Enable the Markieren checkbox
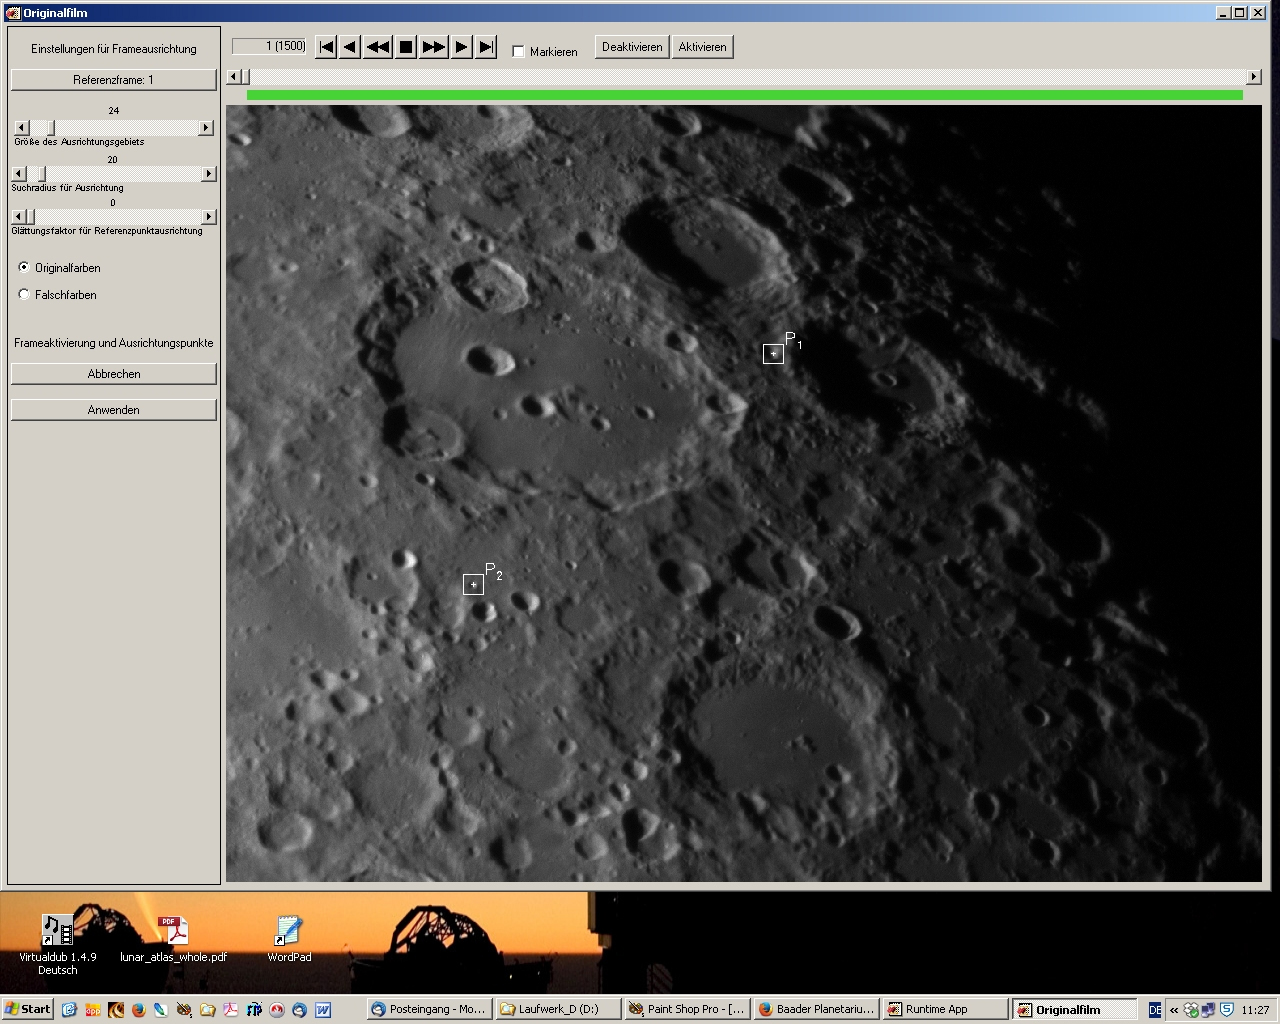The image size is (1280, 1024). (x=518, y=52)
